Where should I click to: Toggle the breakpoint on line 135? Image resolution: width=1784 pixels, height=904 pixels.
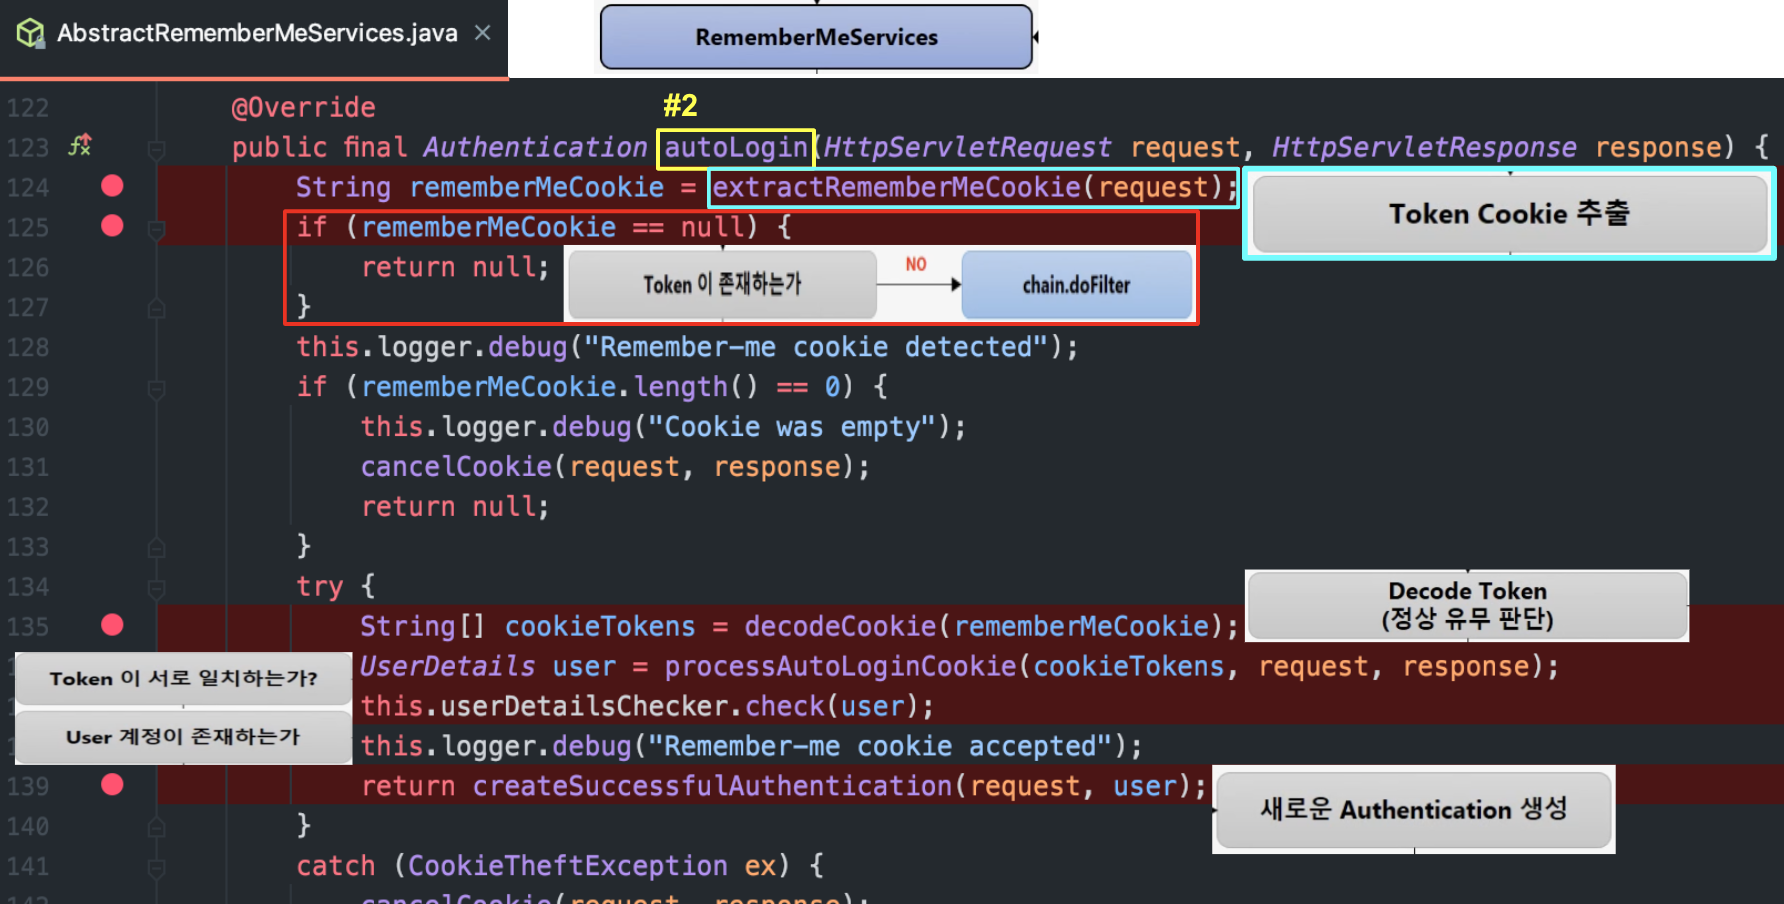(112, 625)
